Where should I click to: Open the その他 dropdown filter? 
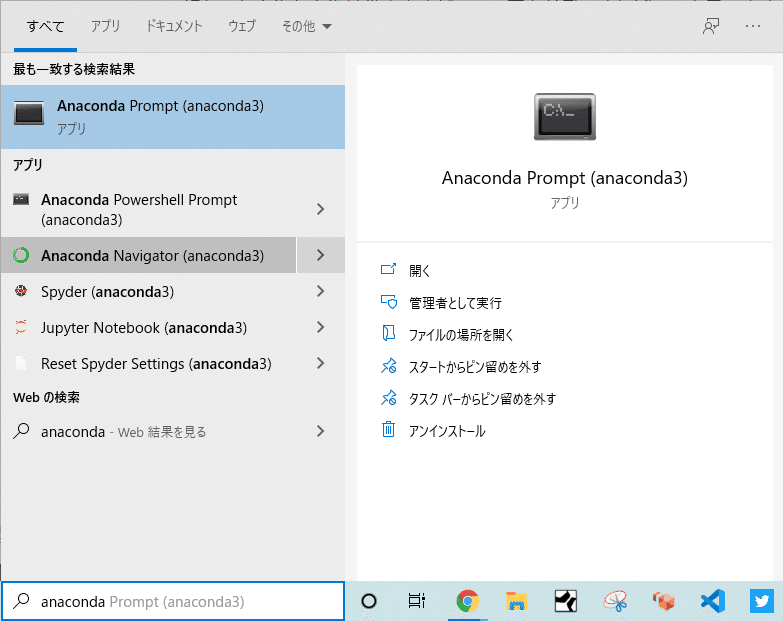(307, 26)
